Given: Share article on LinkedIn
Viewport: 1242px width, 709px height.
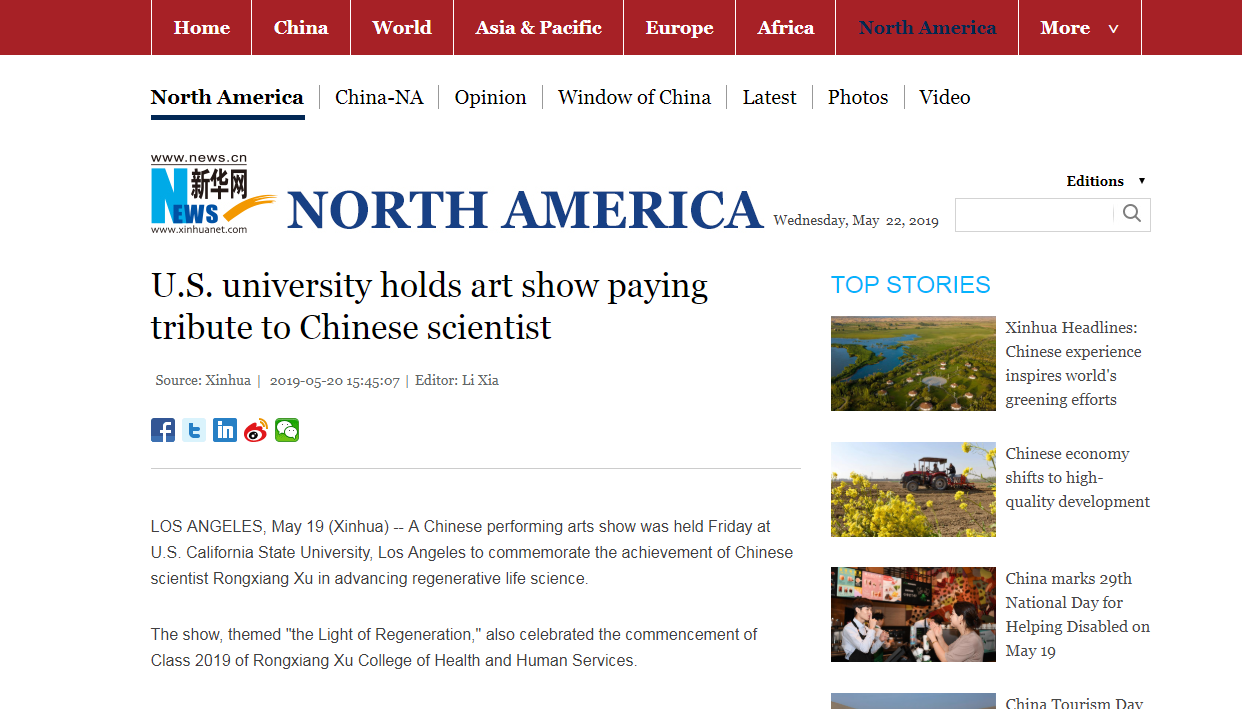Looking at the screenshot, I should coord(225,430).
